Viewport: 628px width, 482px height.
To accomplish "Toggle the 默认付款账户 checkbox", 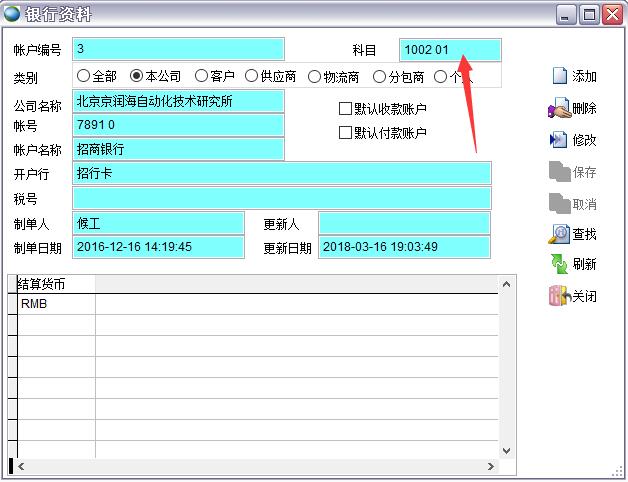I will coord(346,132).
